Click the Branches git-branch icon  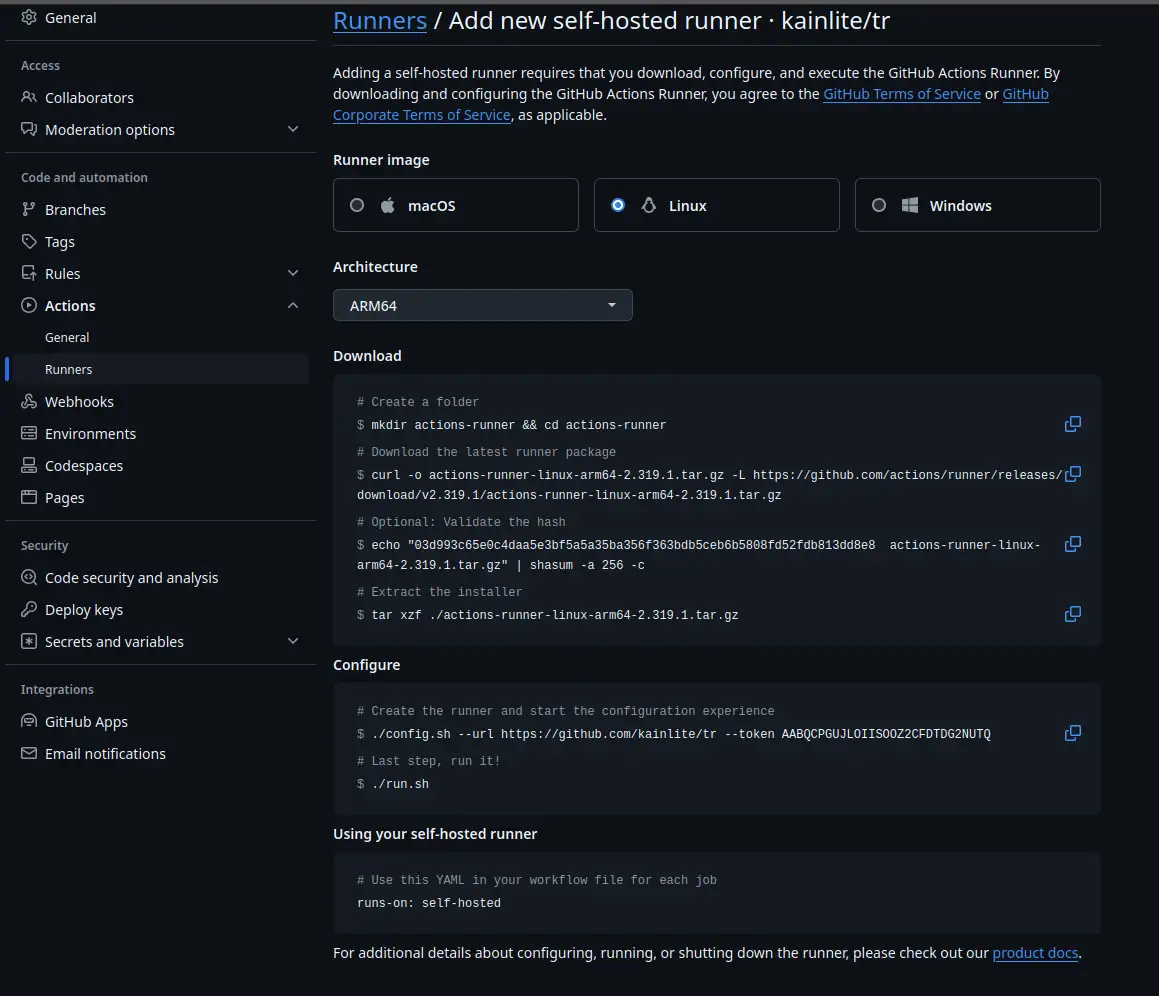(29, 209)
